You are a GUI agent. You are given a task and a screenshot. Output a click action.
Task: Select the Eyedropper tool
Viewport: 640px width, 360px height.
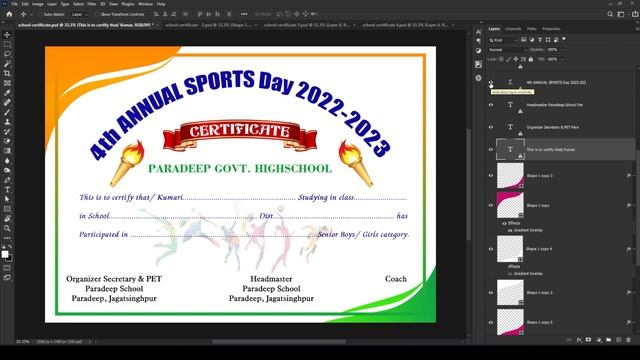click(x=7, y=93)
